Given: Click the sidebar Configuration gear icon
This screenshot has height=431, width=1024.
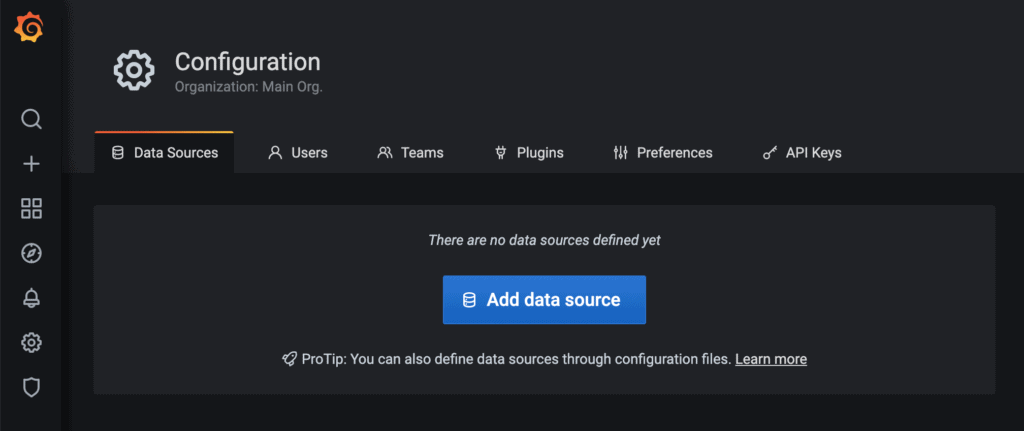Looking at the screenshot, I should (31, 343).
